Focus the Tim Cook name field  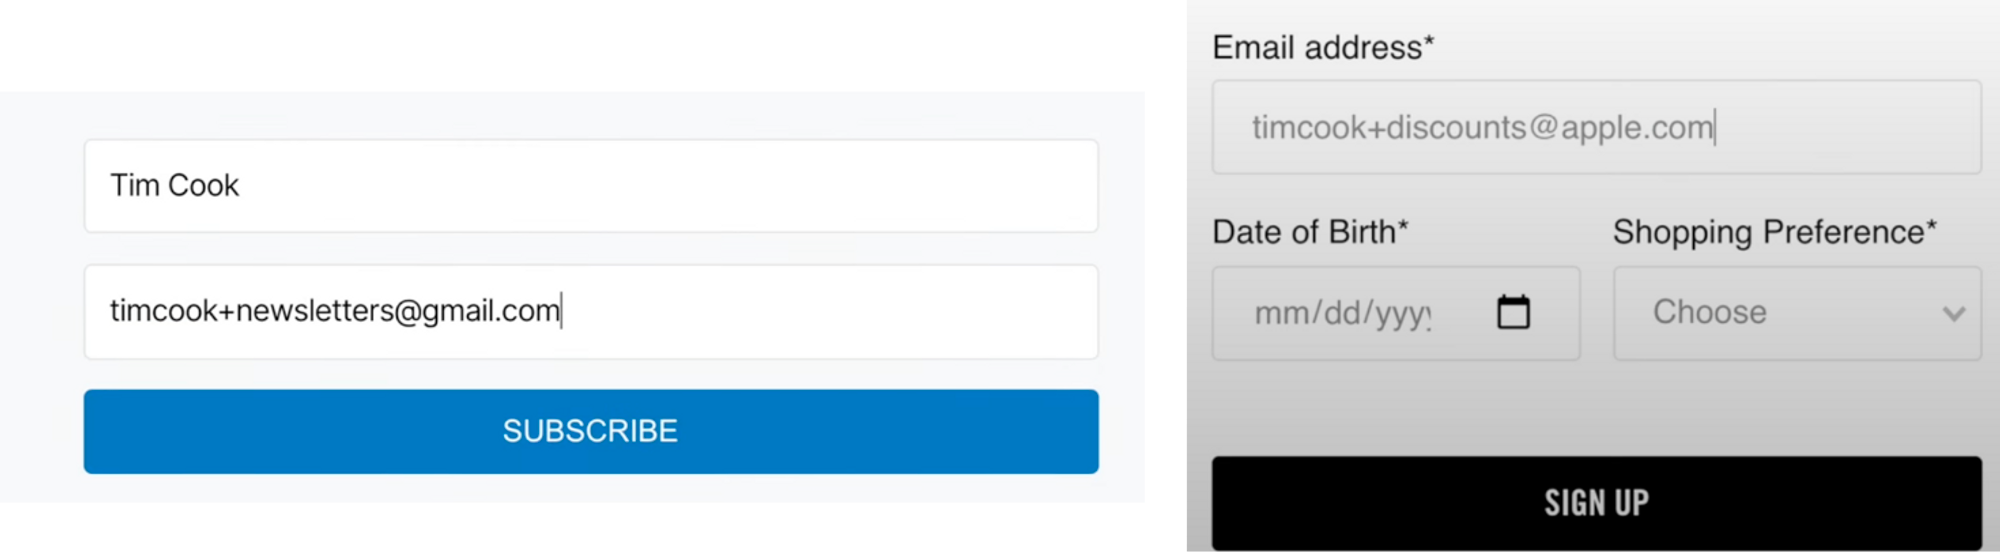591,186
